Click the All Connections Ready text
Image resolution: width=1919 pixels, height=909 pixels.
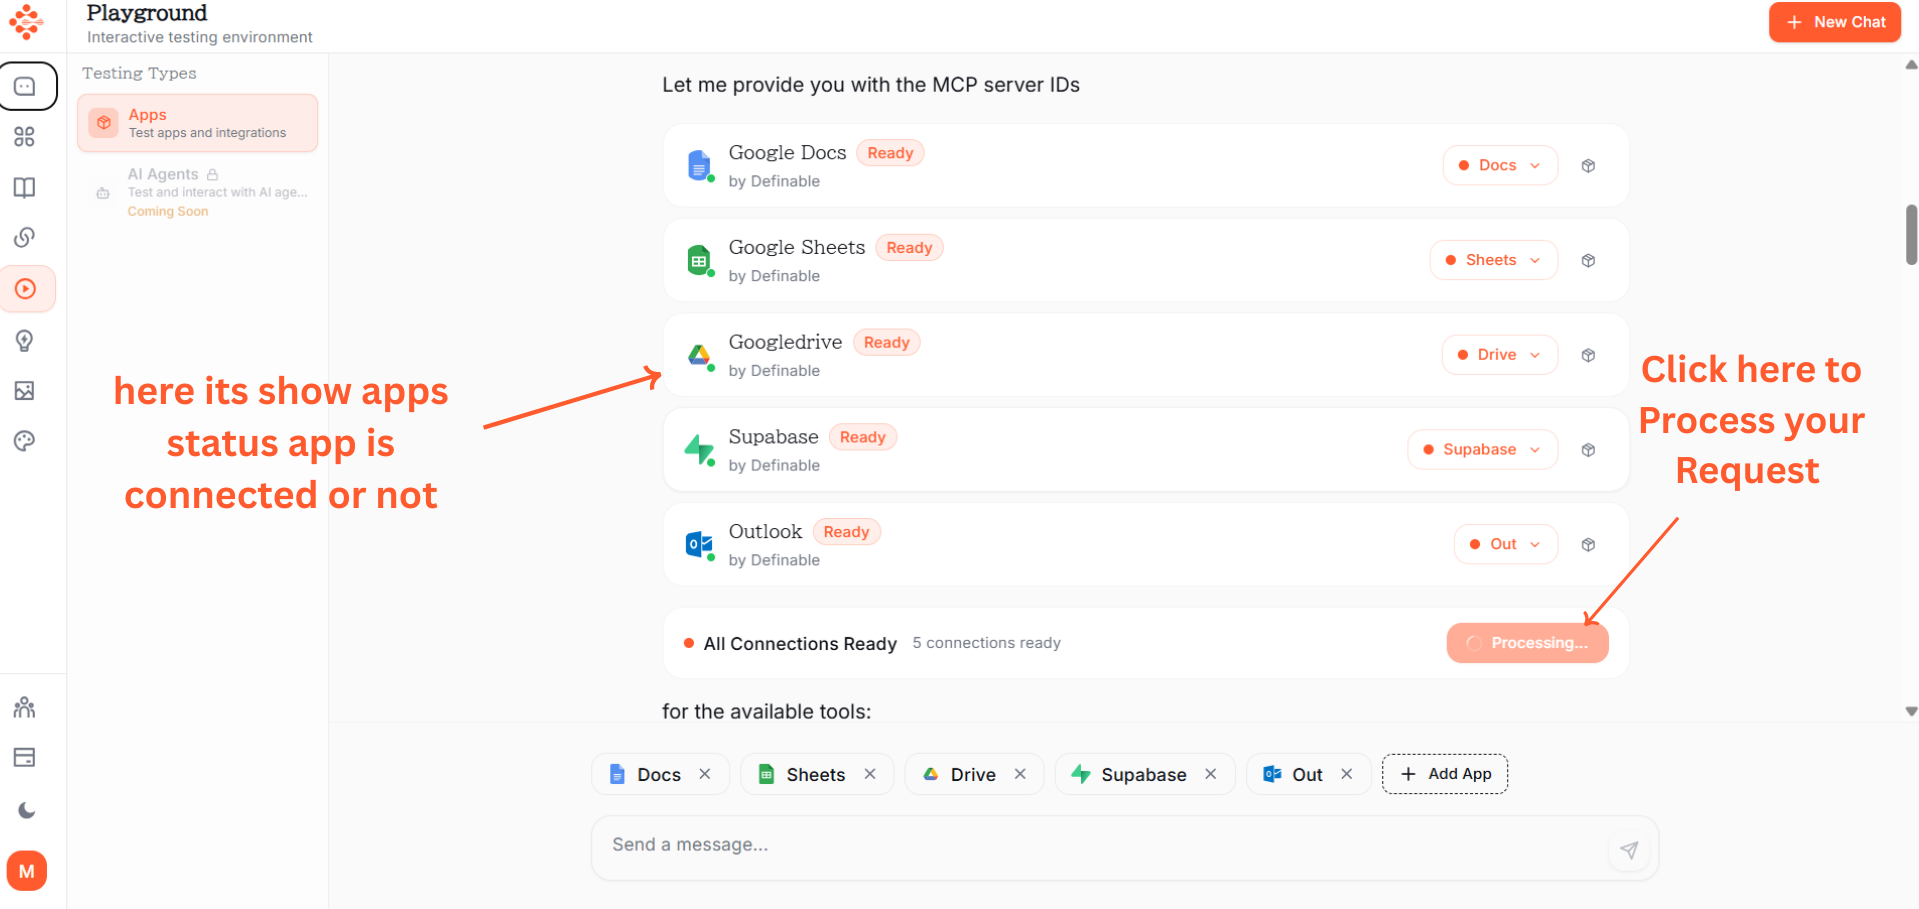[x=800, y=644]
